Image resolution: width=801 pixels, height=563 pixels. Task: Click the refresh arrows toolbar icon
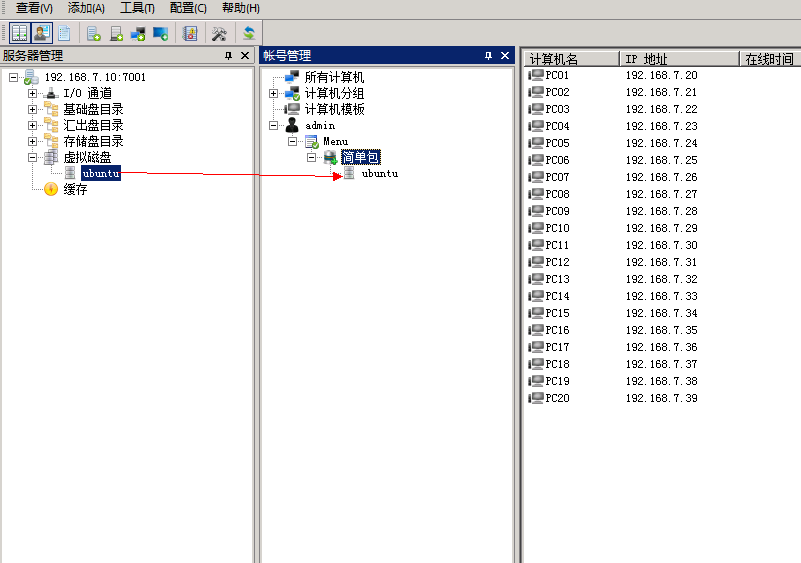click(249, 34)
